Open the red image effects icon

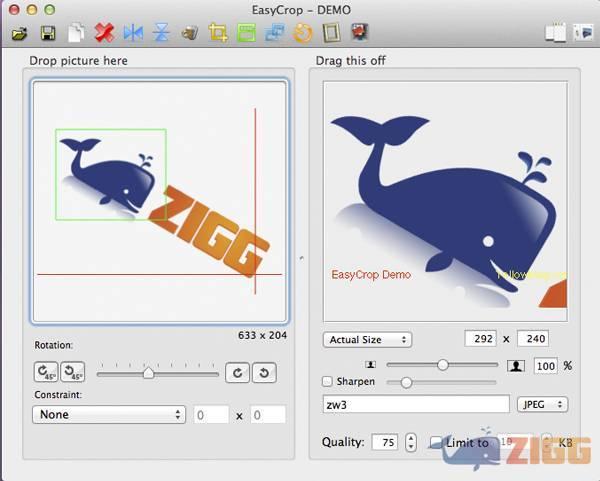pos(360,32)
